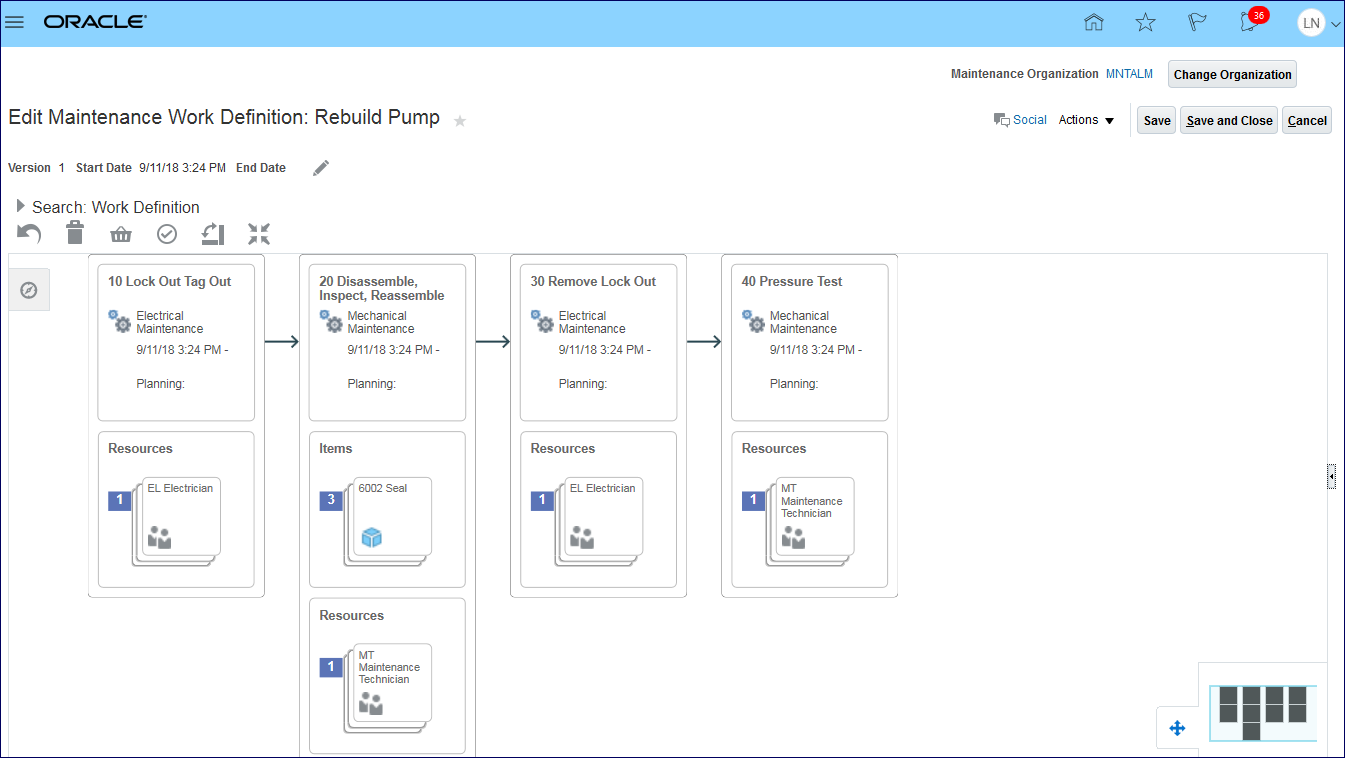The image size is (1345, 758).
Task: Expand the collapsed right side panel handle
Action: click(x=1331, y=477)
